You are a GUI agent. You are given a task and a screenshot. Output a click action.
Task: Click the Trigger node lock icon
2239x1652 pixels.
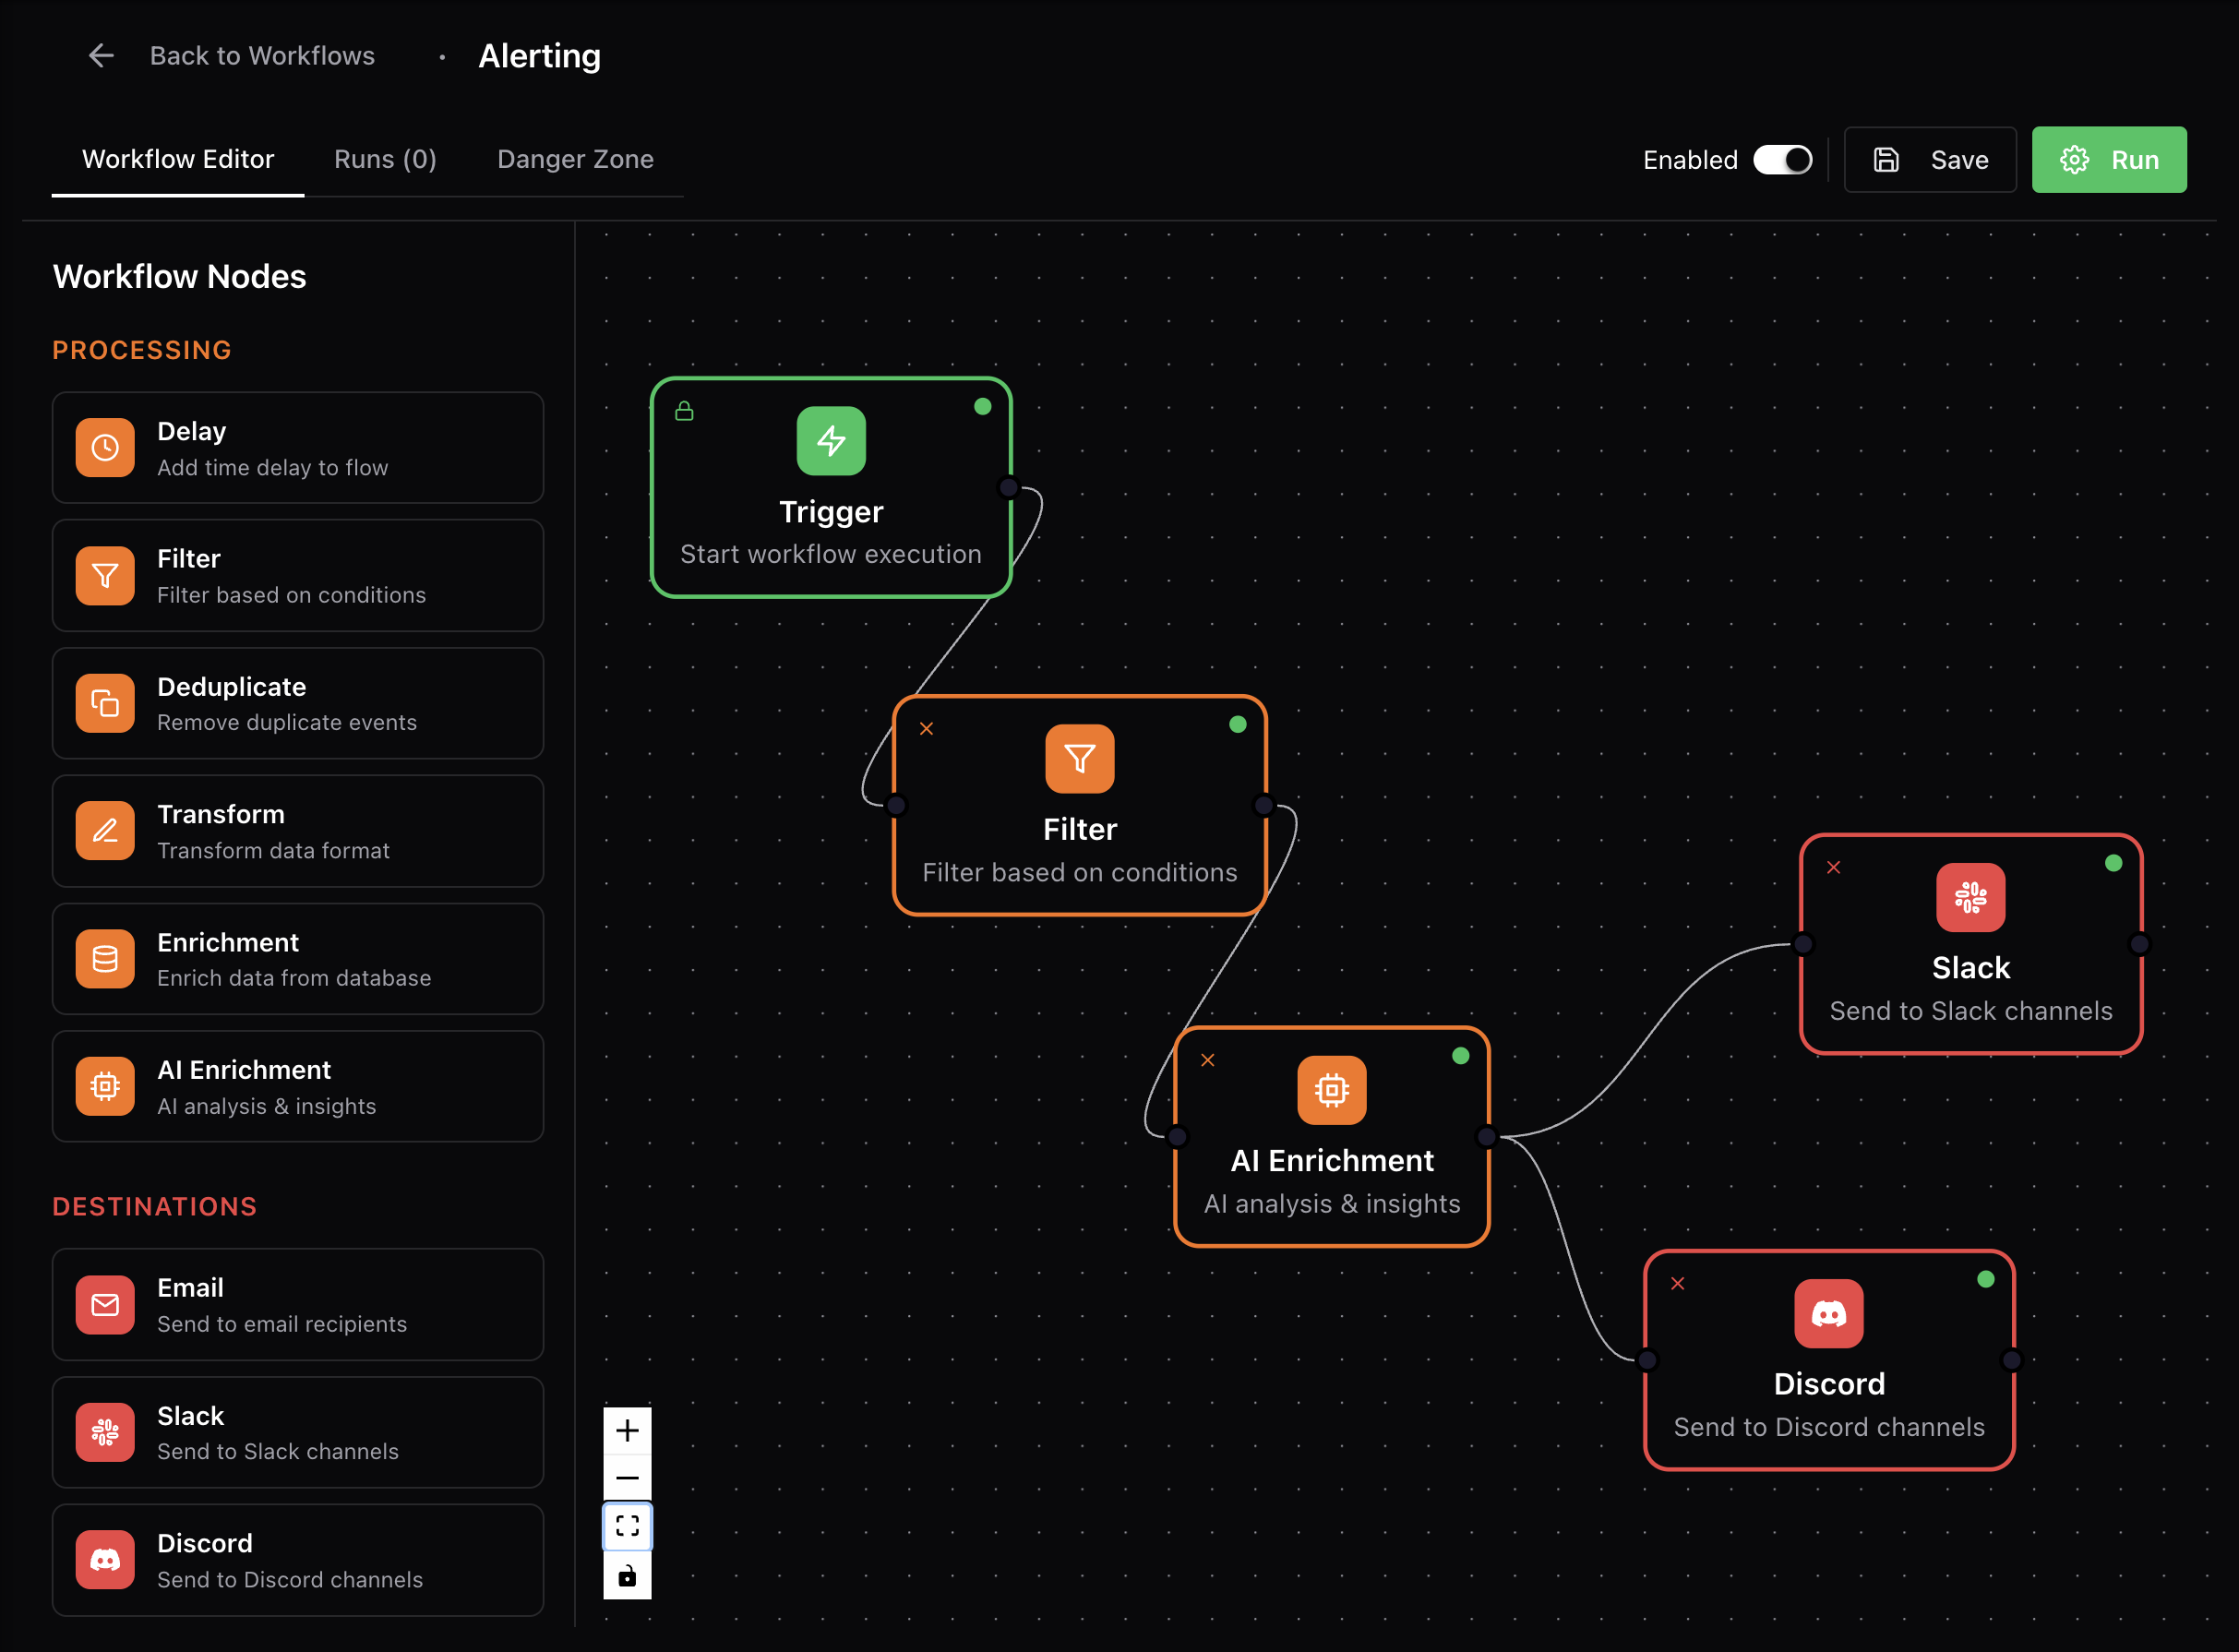[684, 411]
